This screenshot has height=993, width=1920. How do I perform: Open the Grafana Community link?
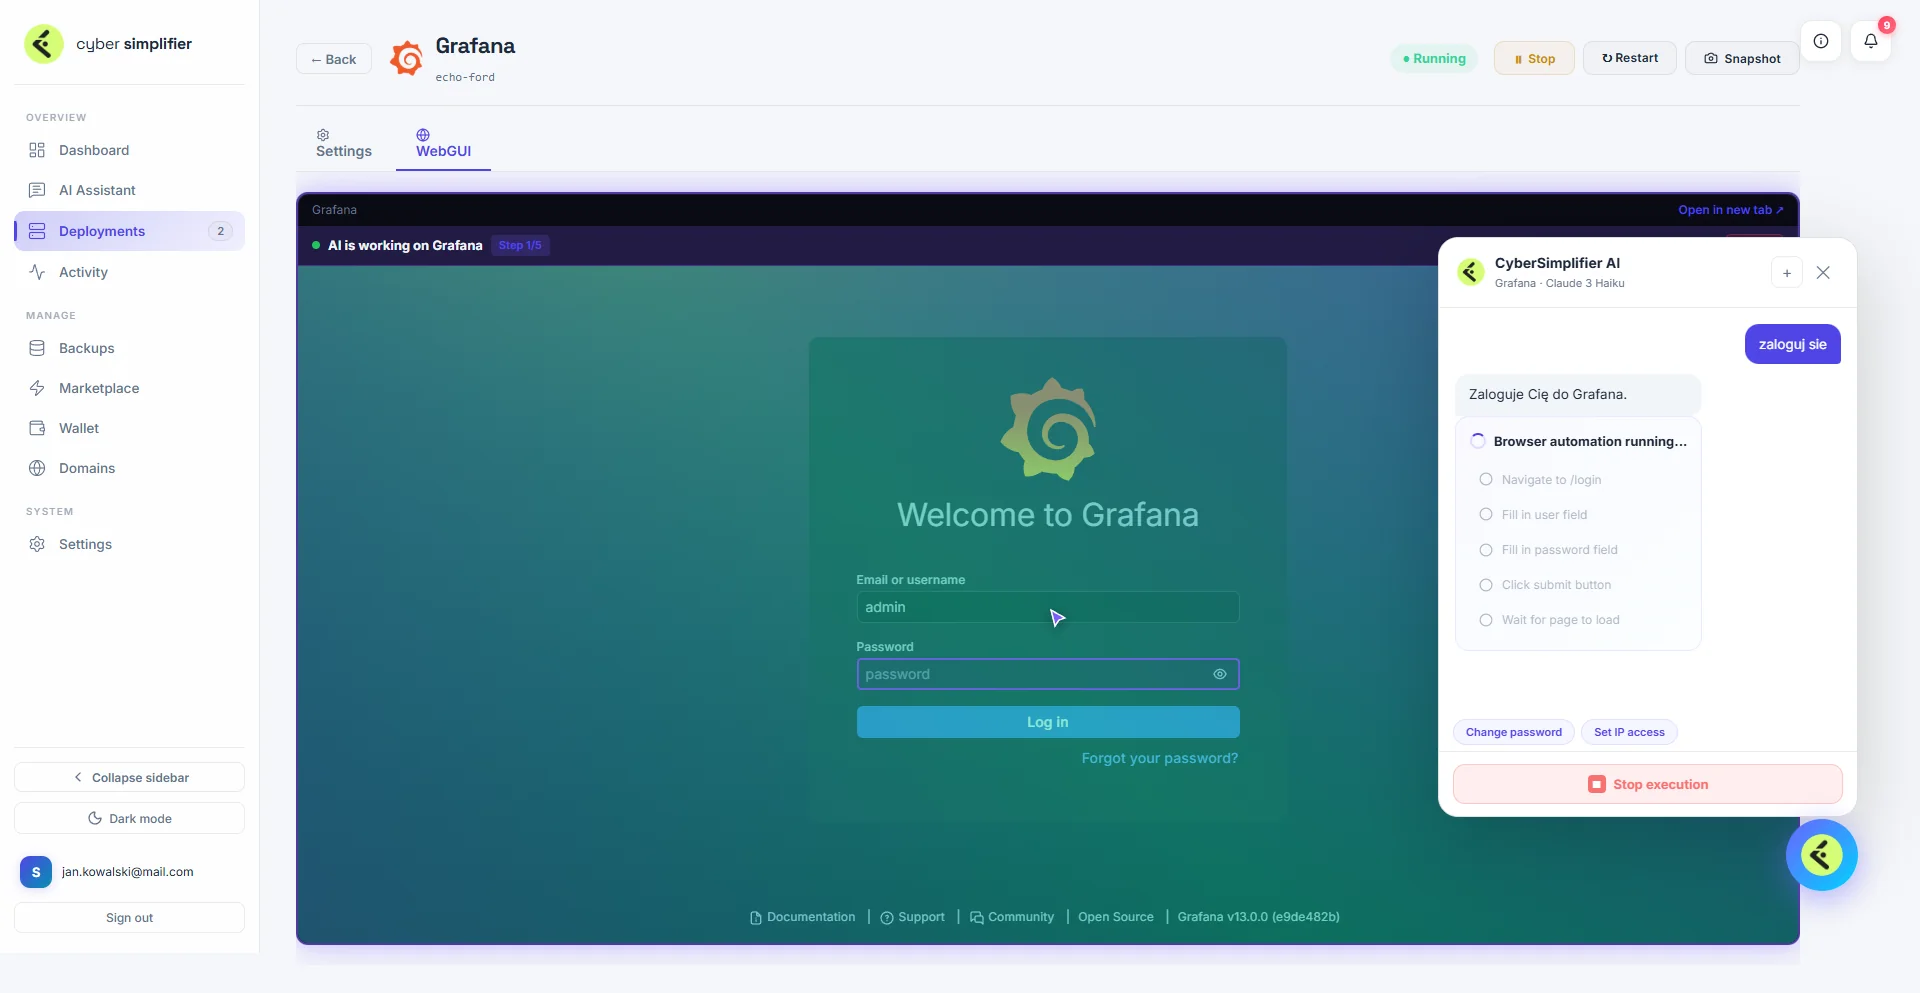[1012, 917]
